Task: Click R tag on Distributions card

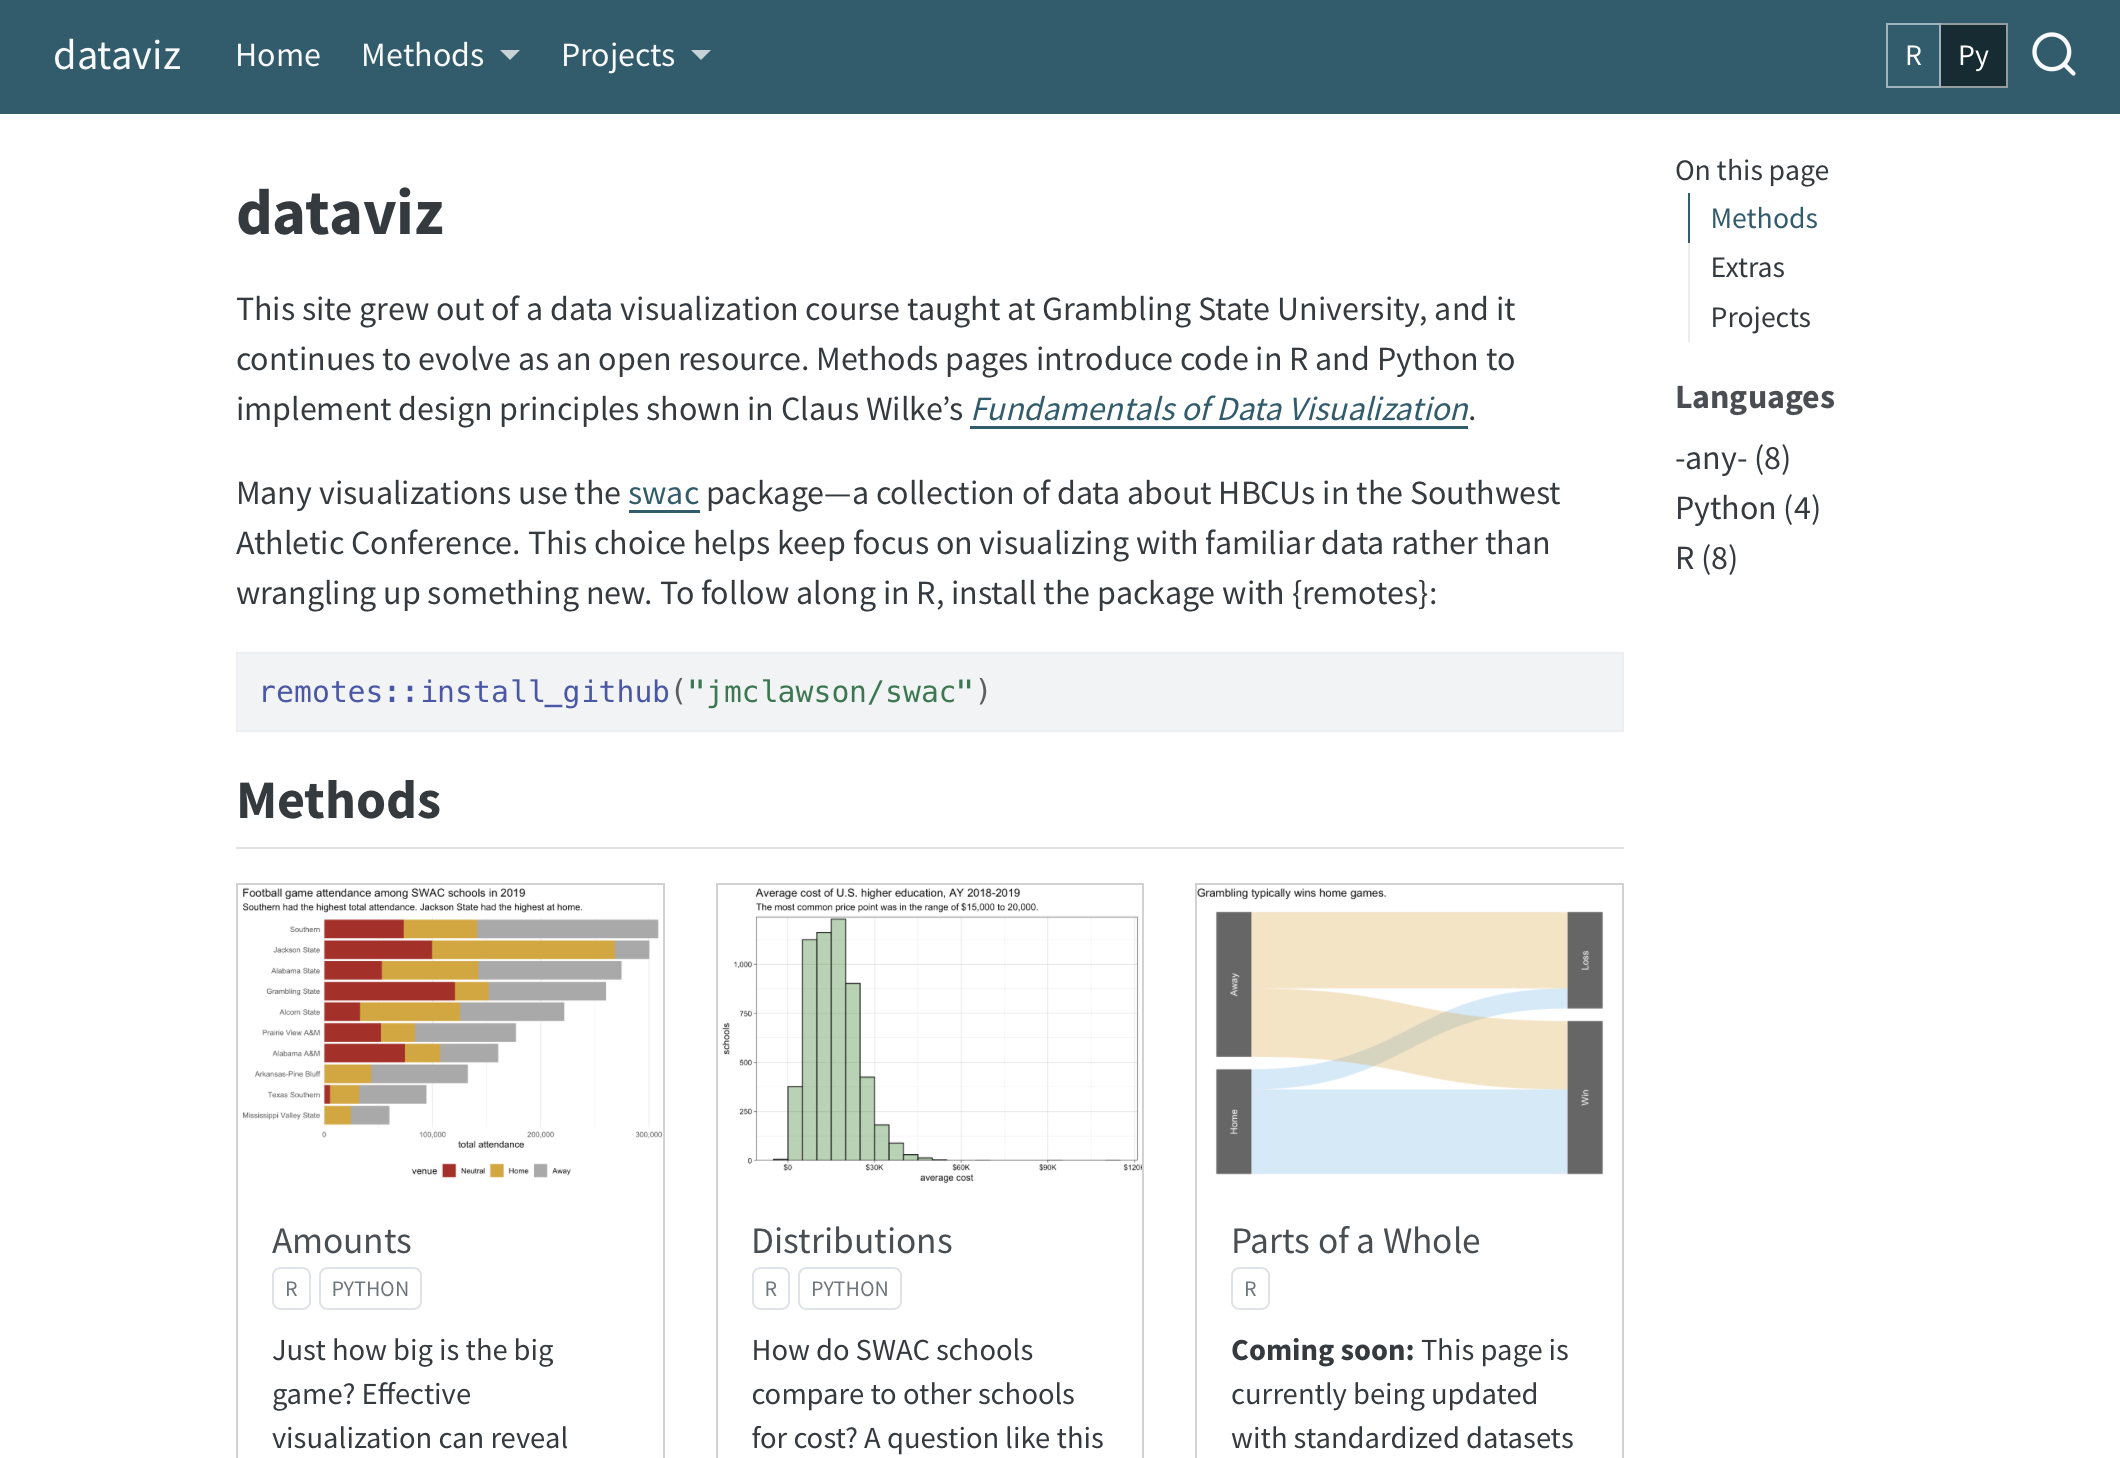Action: tap(770, 1289)
